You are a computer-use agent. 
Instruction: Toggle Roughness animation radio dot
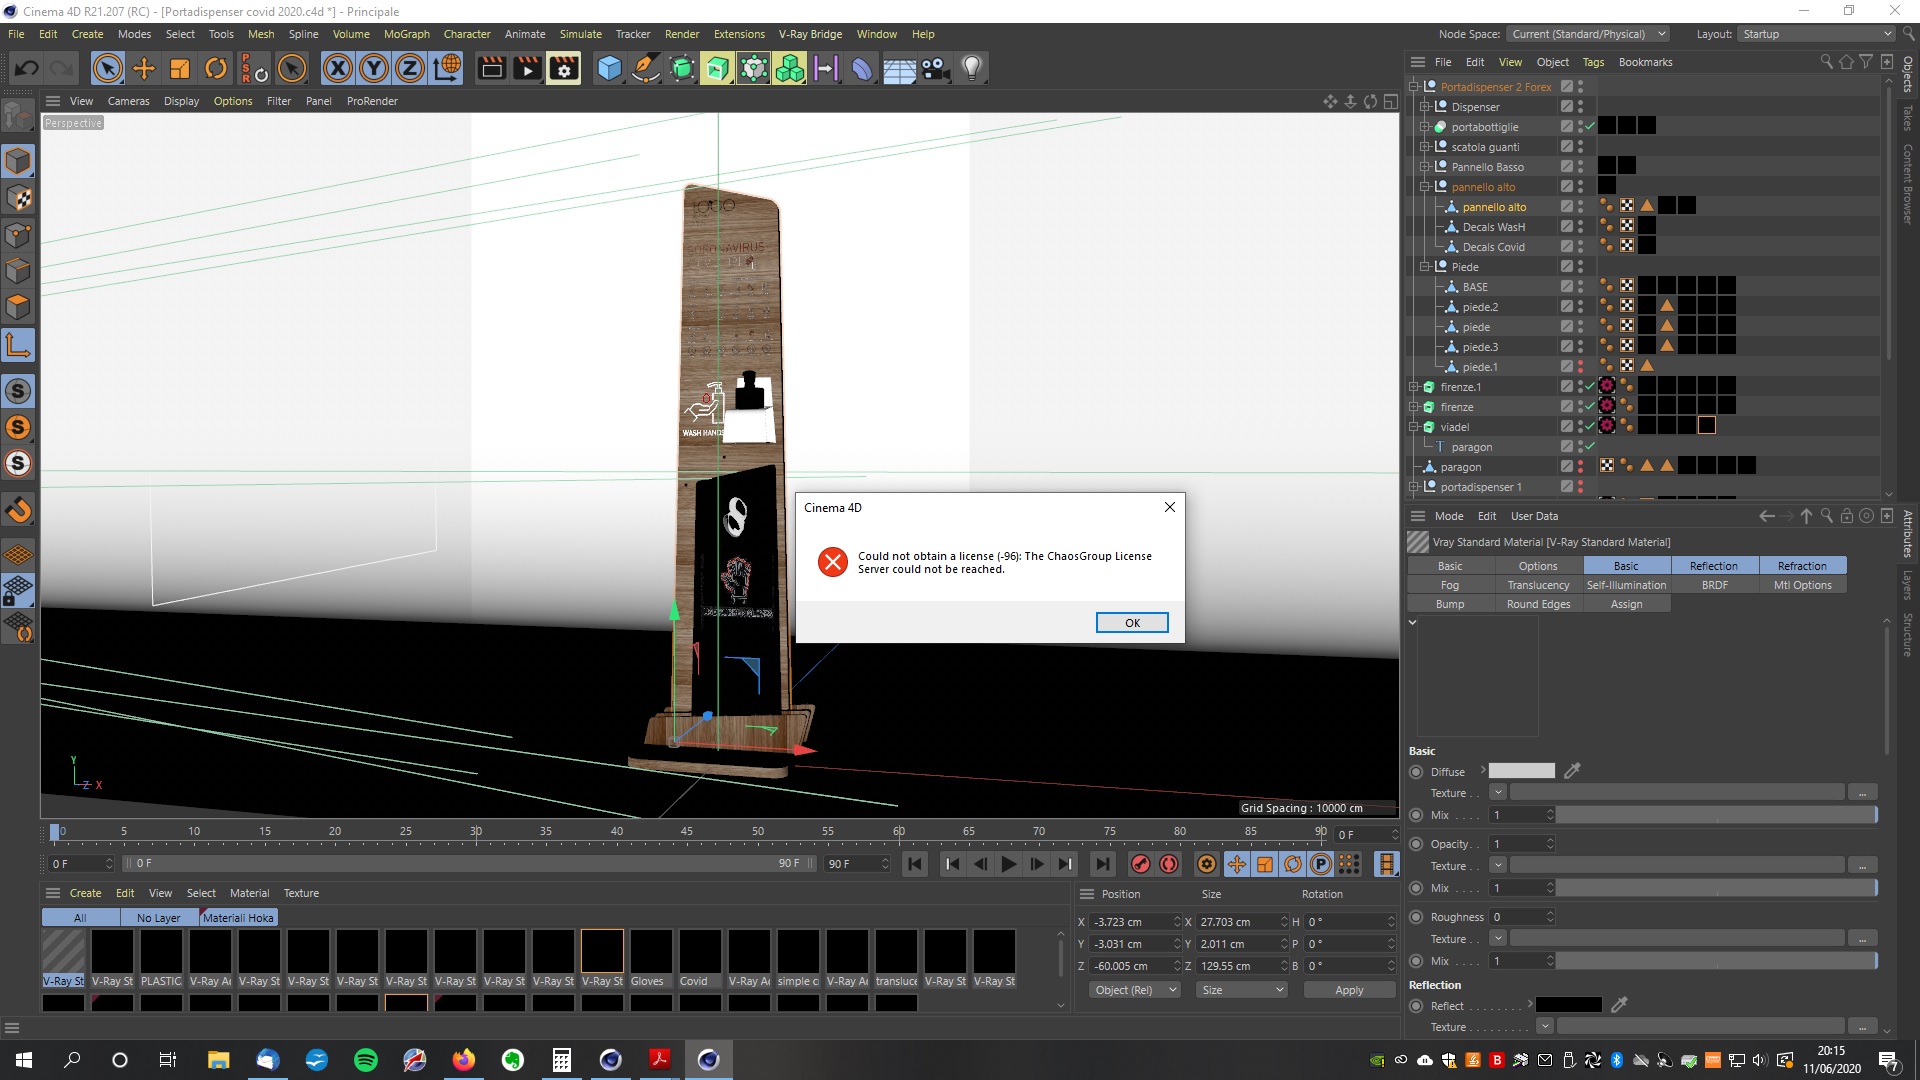[x=1416, y=917]
